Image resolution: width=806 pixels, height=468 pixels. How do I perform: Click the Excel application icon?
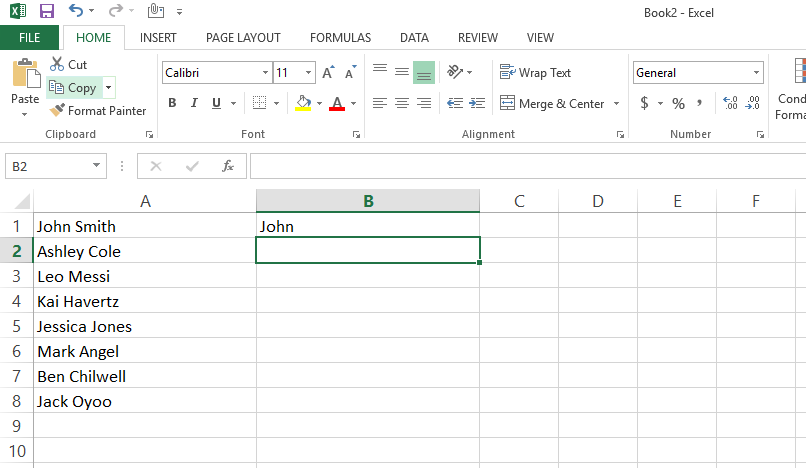click(18, 11)
